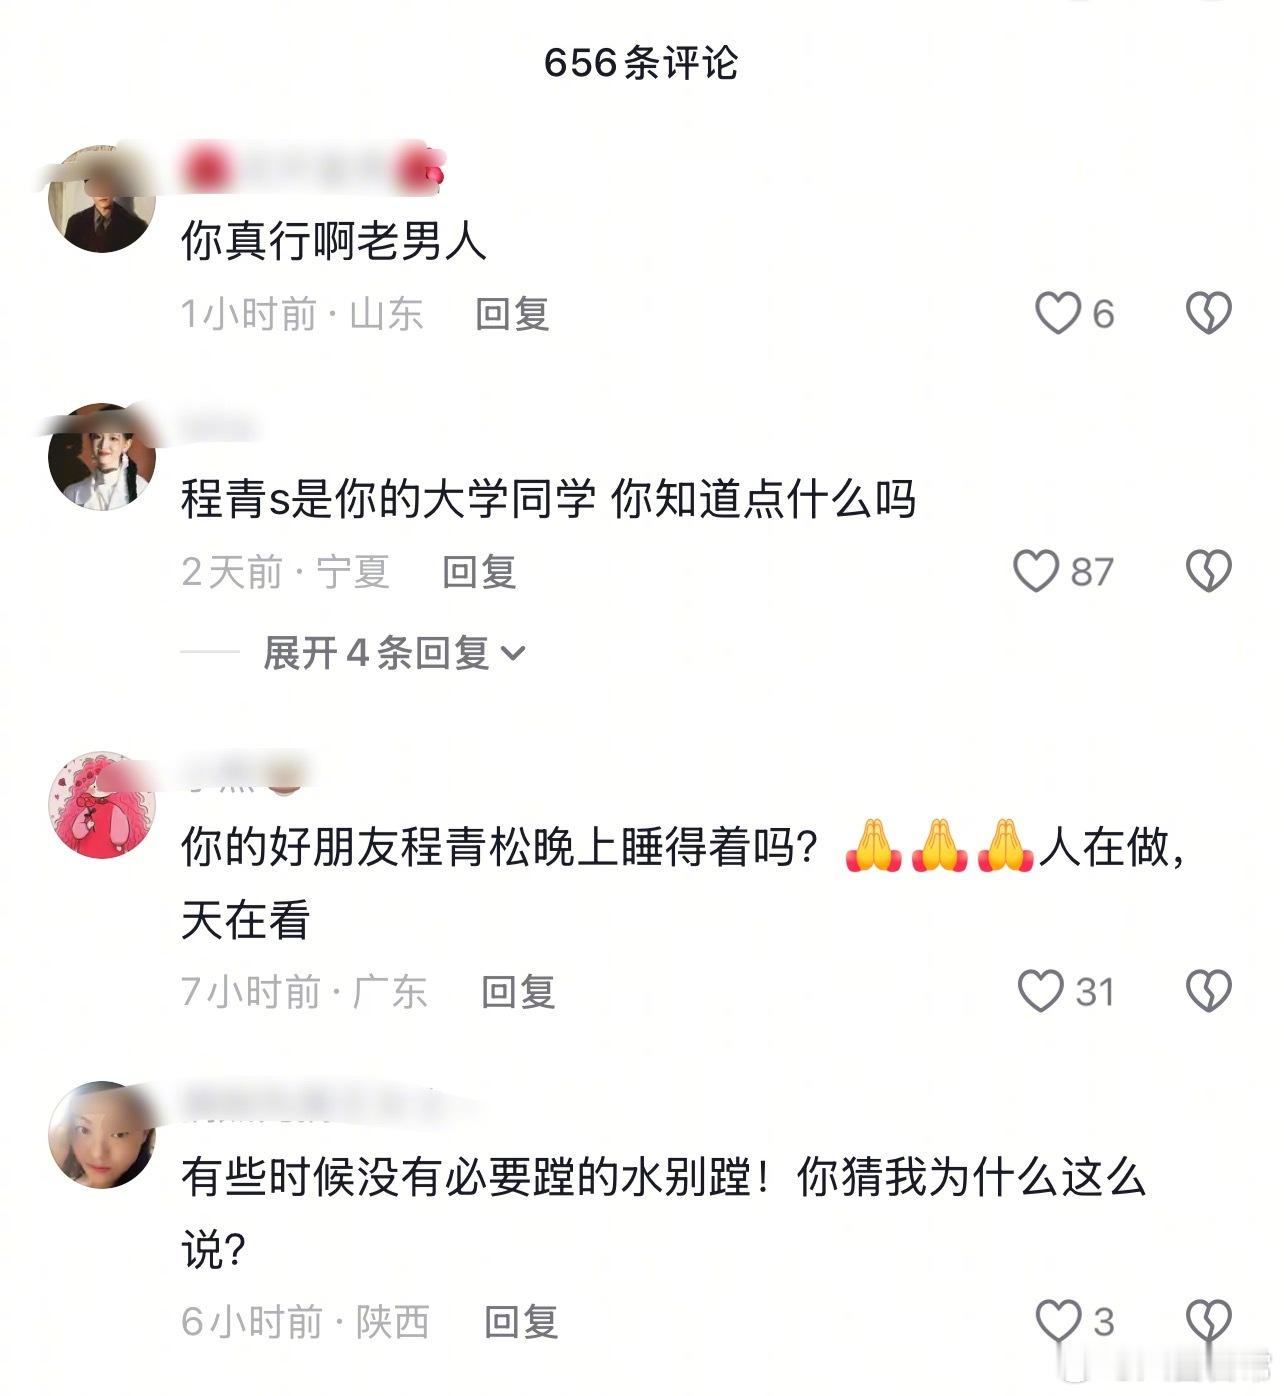Reply to the 陕西 comment
Viewport: 1284px width, 1396px height.
(521, 1322)
